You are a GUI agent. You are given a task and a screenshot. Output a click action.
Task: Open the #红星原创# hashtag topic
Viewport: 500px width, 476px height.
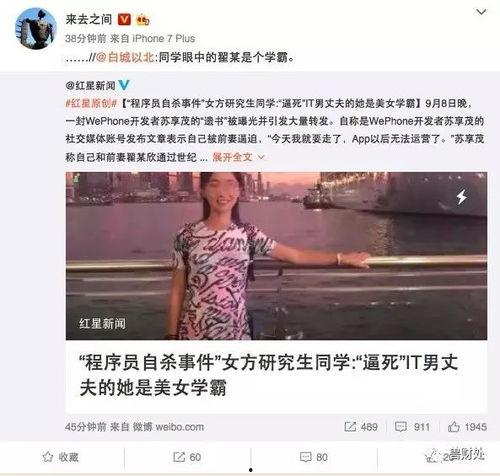click(91, 103)
